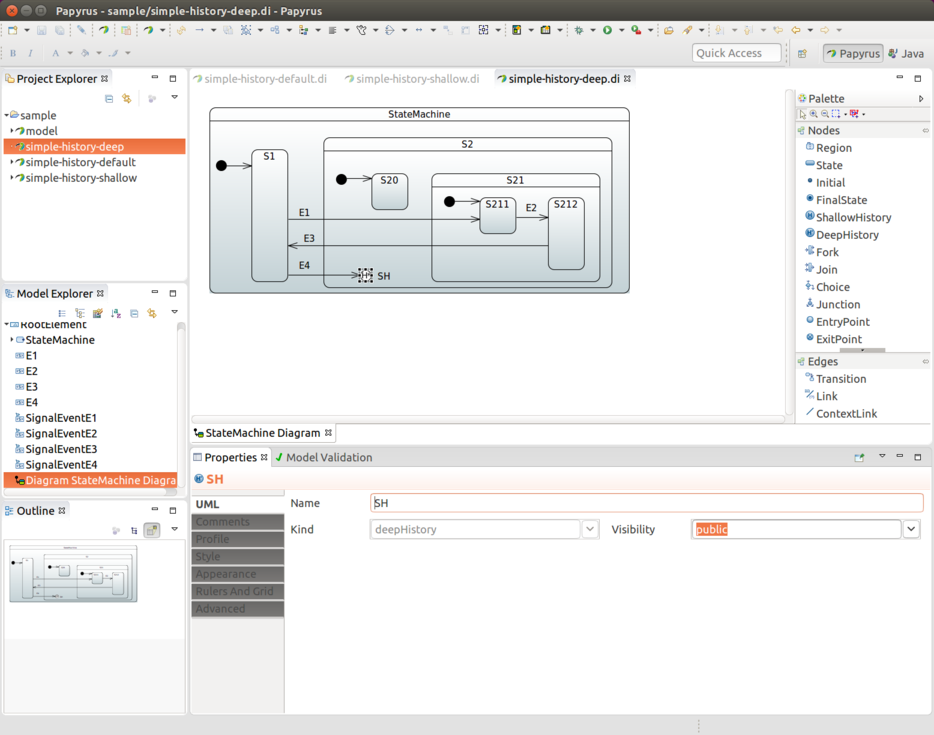Toggle Link with Editor in Model Explorer
This screenshot has height=735, width=934.
(152, 313)
